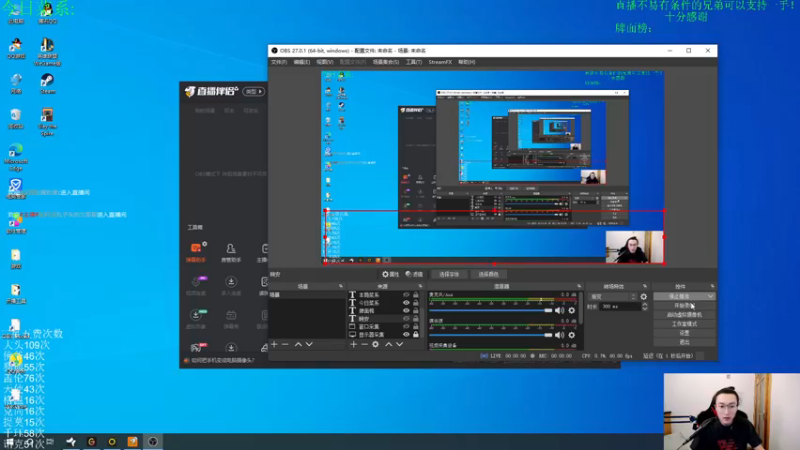Open transition properties gear next to 渐变
The width and height of the screenshot is (800, 450).
[644, 296]
